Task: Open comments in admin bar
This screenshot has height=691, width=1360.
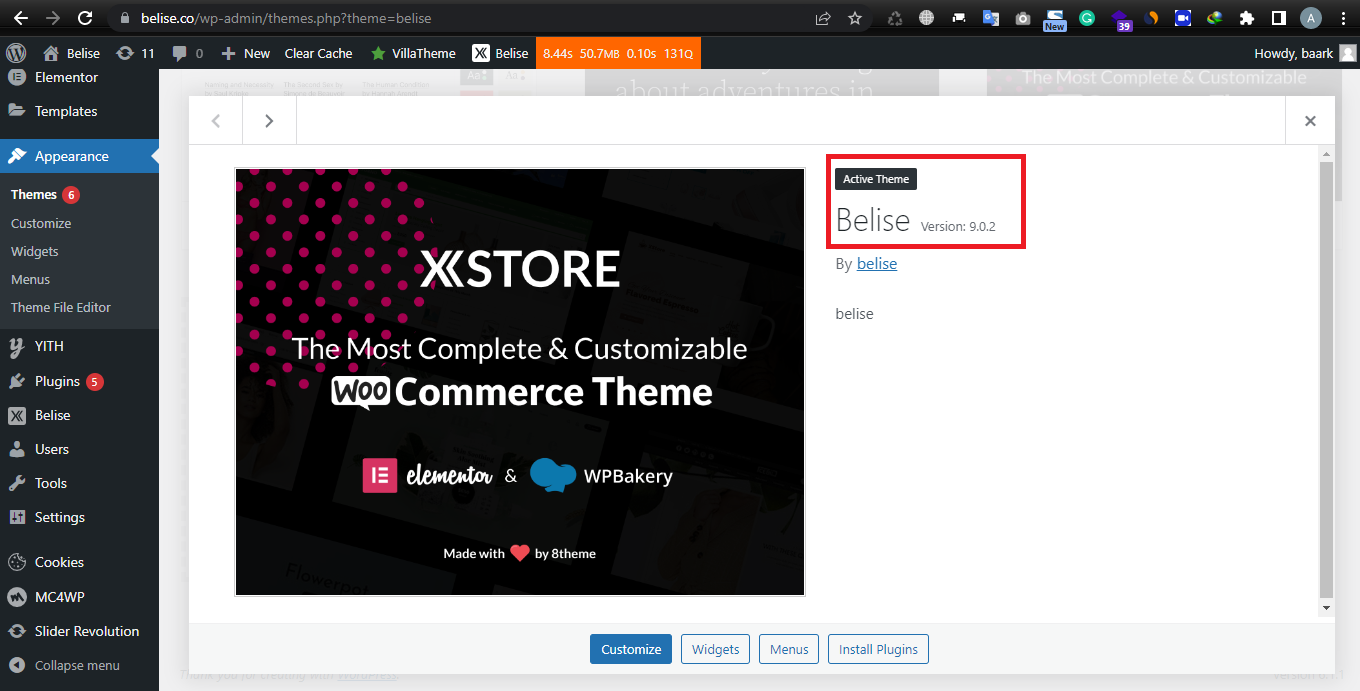Action: tap(187, 53)
